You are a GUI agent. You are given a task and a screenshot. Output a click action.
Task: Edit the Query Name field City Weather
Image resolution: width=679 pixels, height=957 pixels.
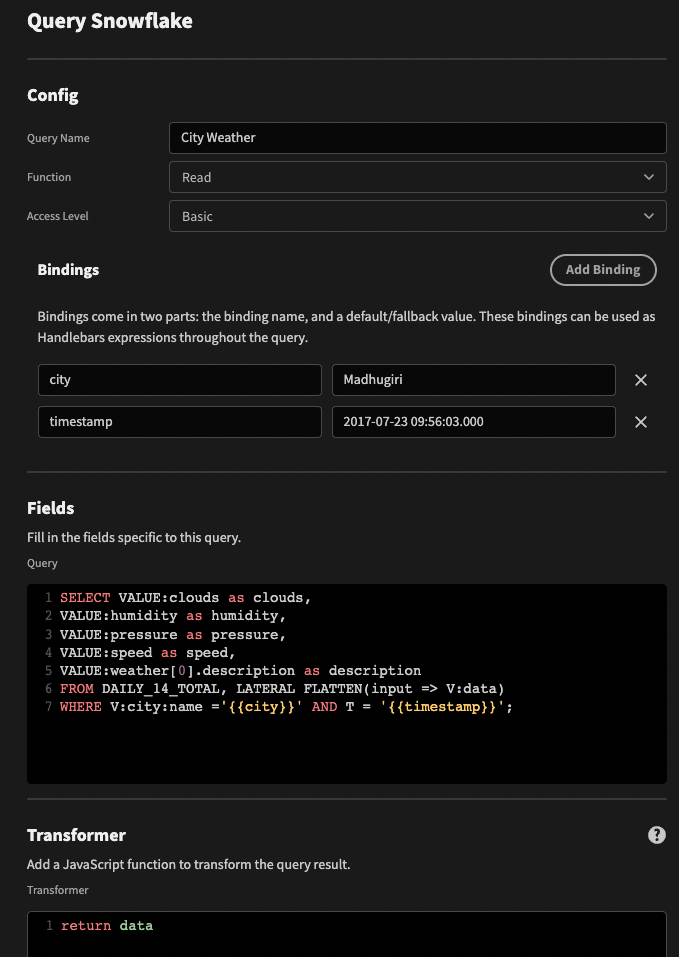(x=417, y=138)
